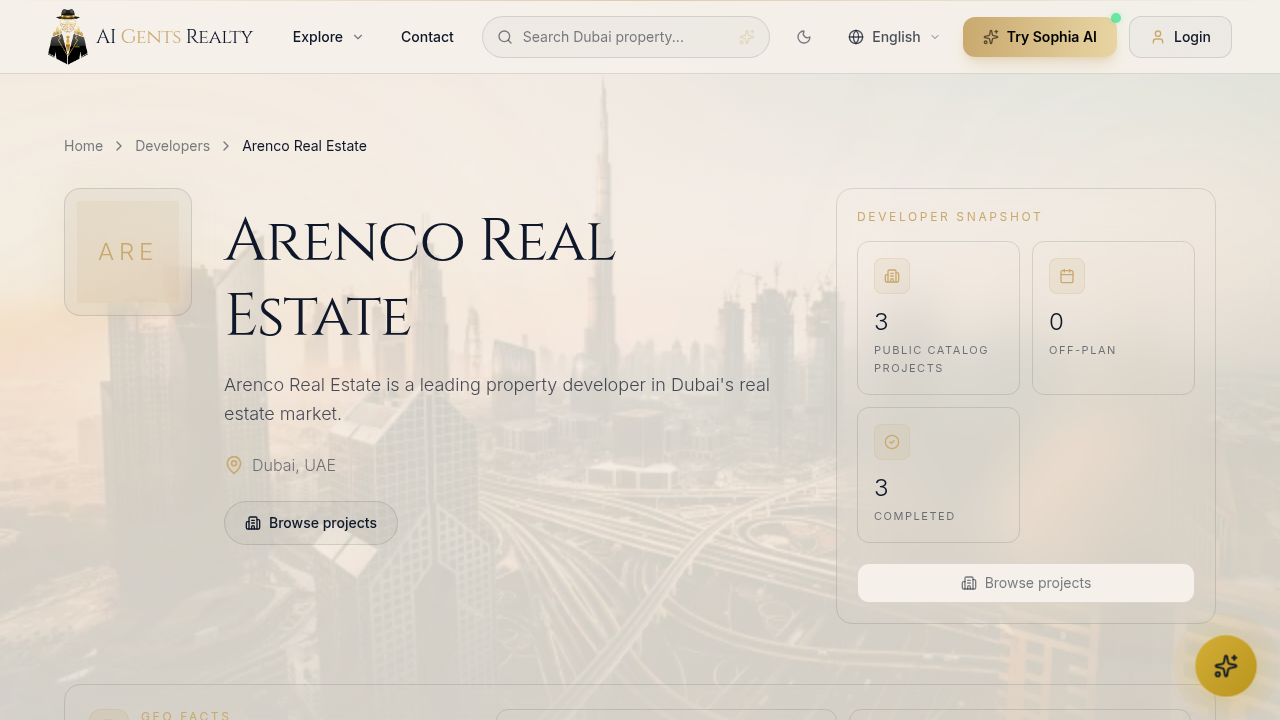
Task: Go to Developers breadcrumb
Action: [x=172, y=146]
